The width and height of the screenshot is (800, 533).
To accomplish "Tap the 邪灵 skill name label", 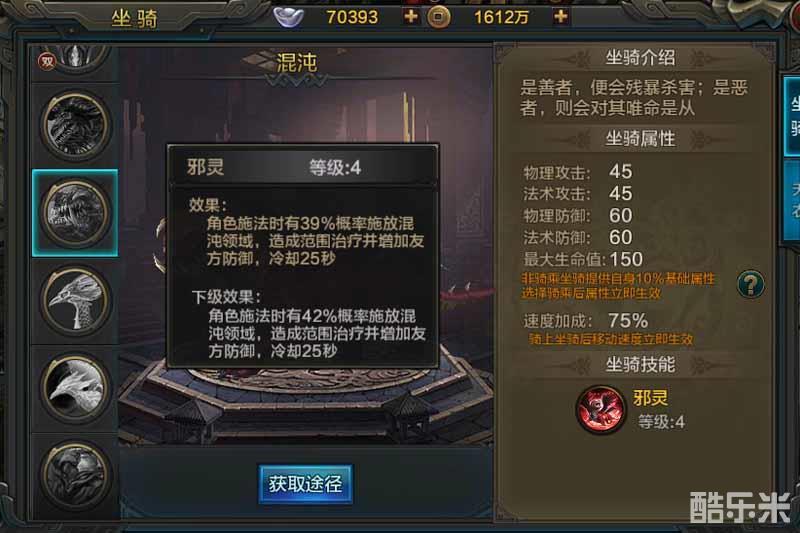I will point(651,398).
